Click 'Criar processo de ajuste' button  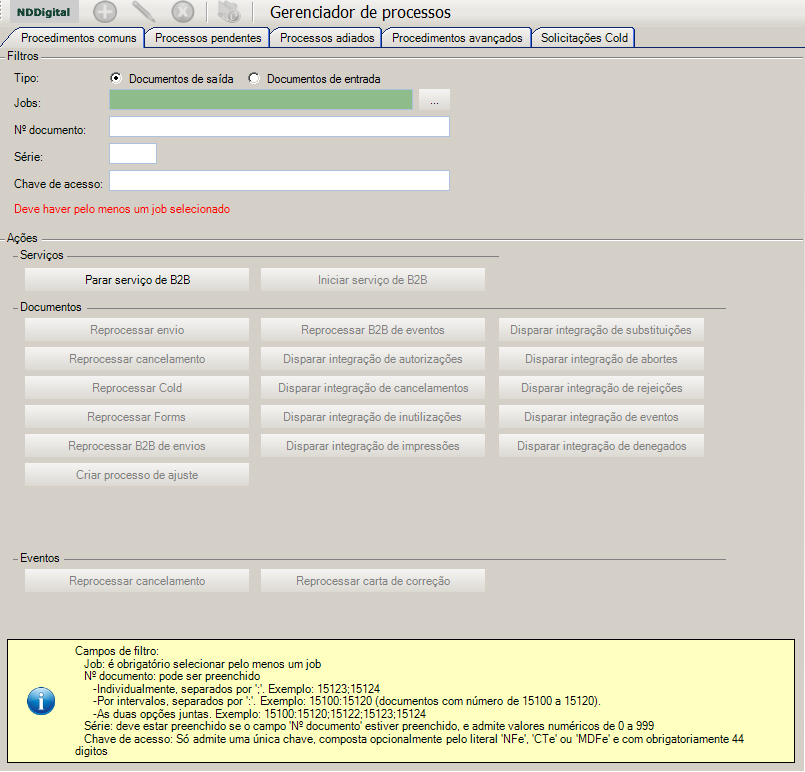pyautogui.click(x=137, y=475)
